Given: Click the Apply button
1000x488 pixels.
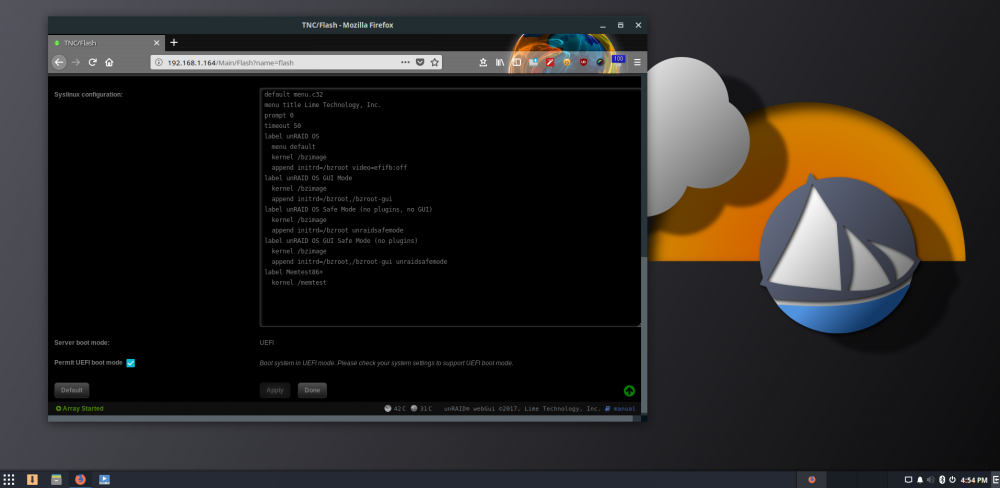Looking at the screenshot, I should pos(275,390).
